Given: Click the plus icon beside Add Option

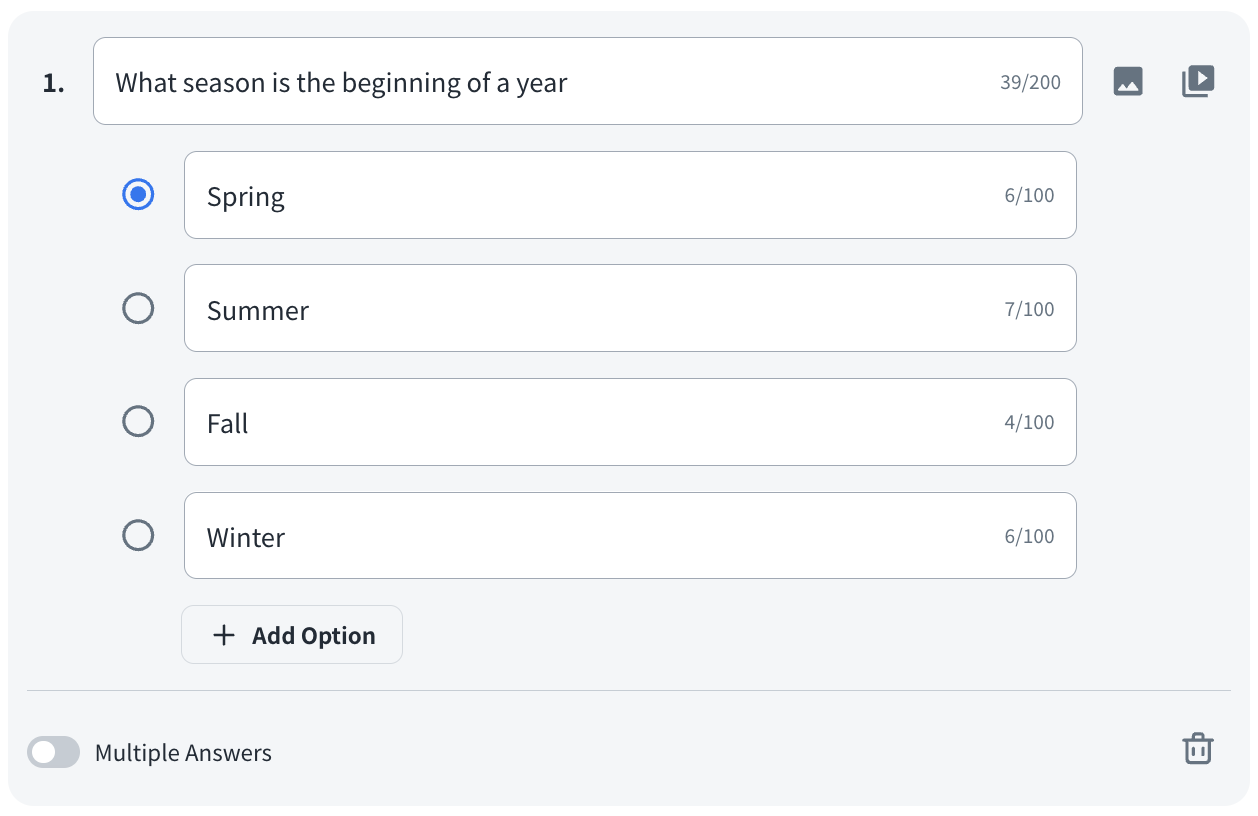Looking at the screenshot, I should tap(225, 635).
